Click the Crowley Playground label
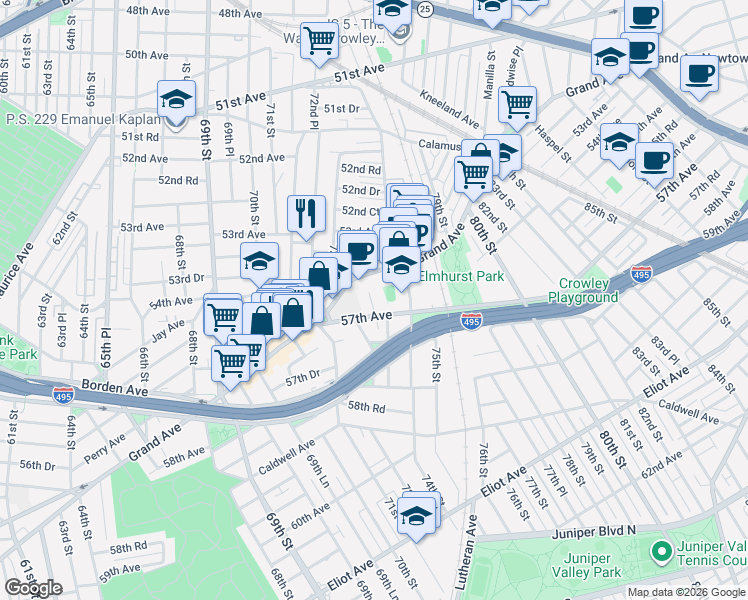Screen dimensions: 748x600 pyautogui.click(x=583, y=290)
